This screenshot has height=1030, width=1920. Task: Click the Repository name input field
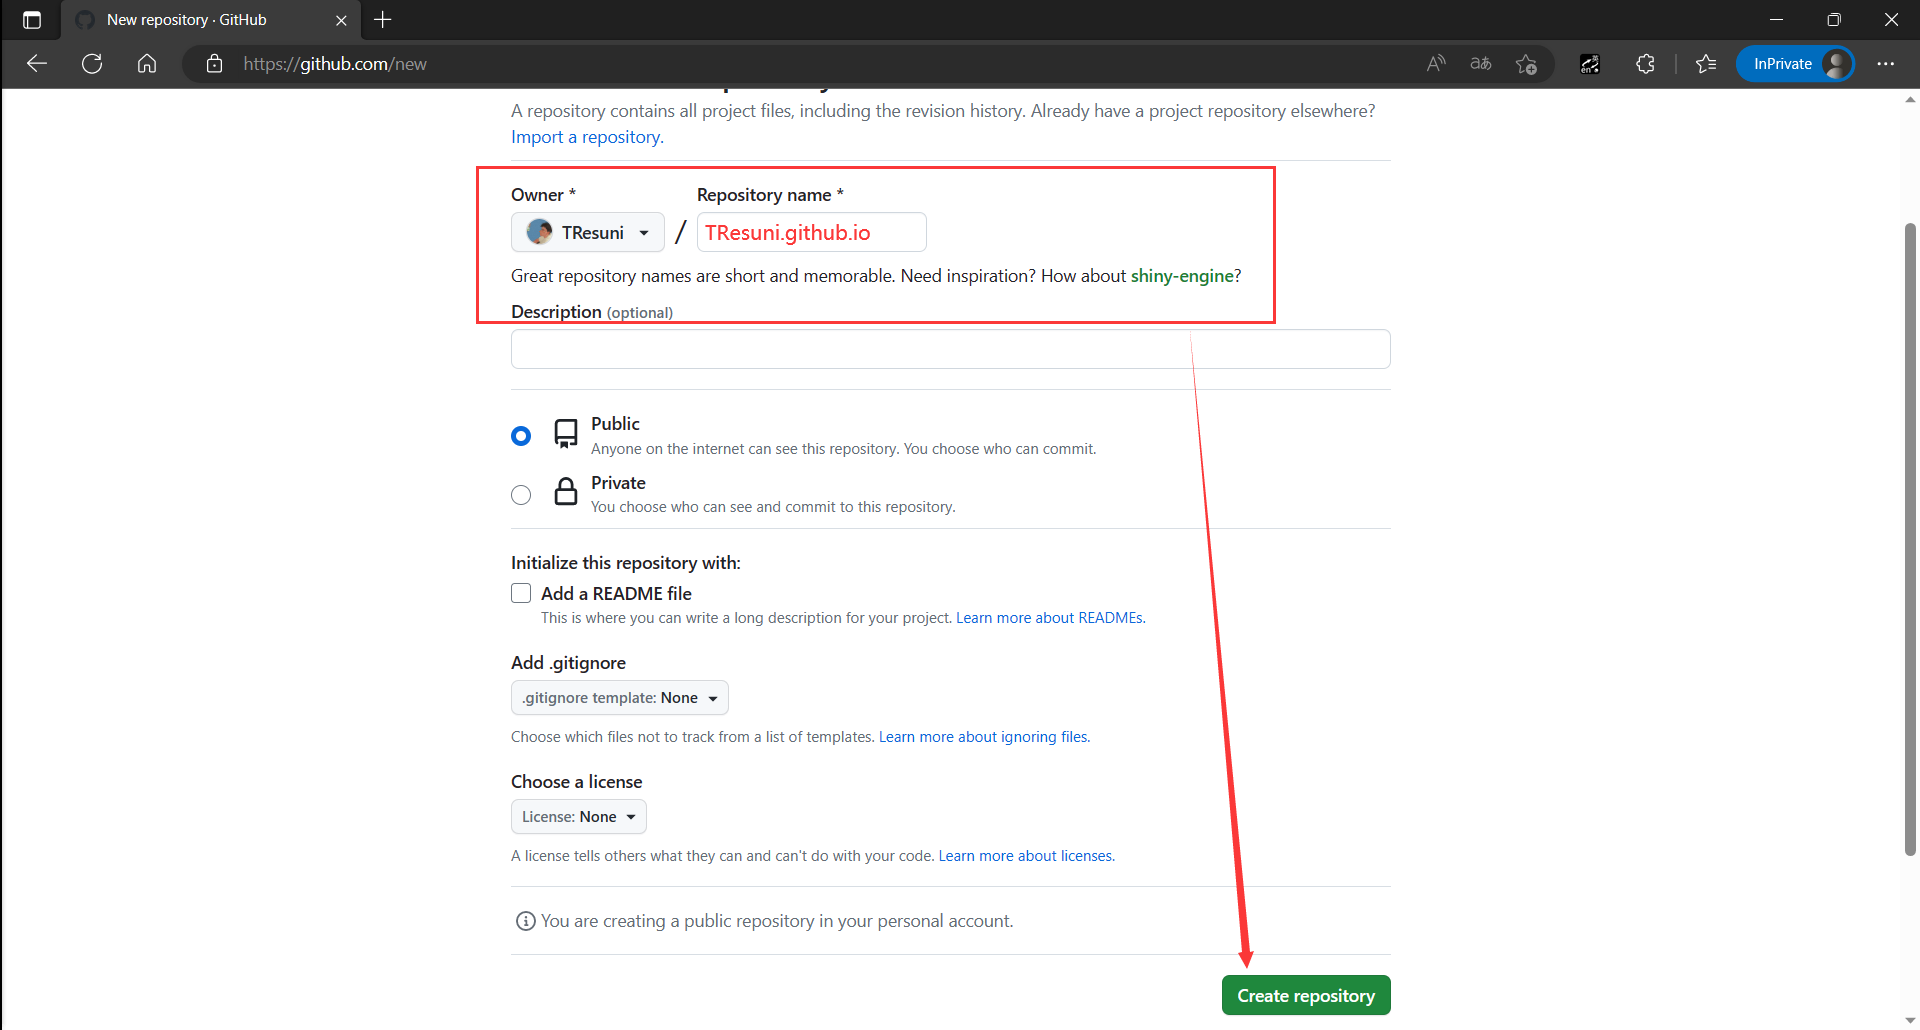point(812,233)
